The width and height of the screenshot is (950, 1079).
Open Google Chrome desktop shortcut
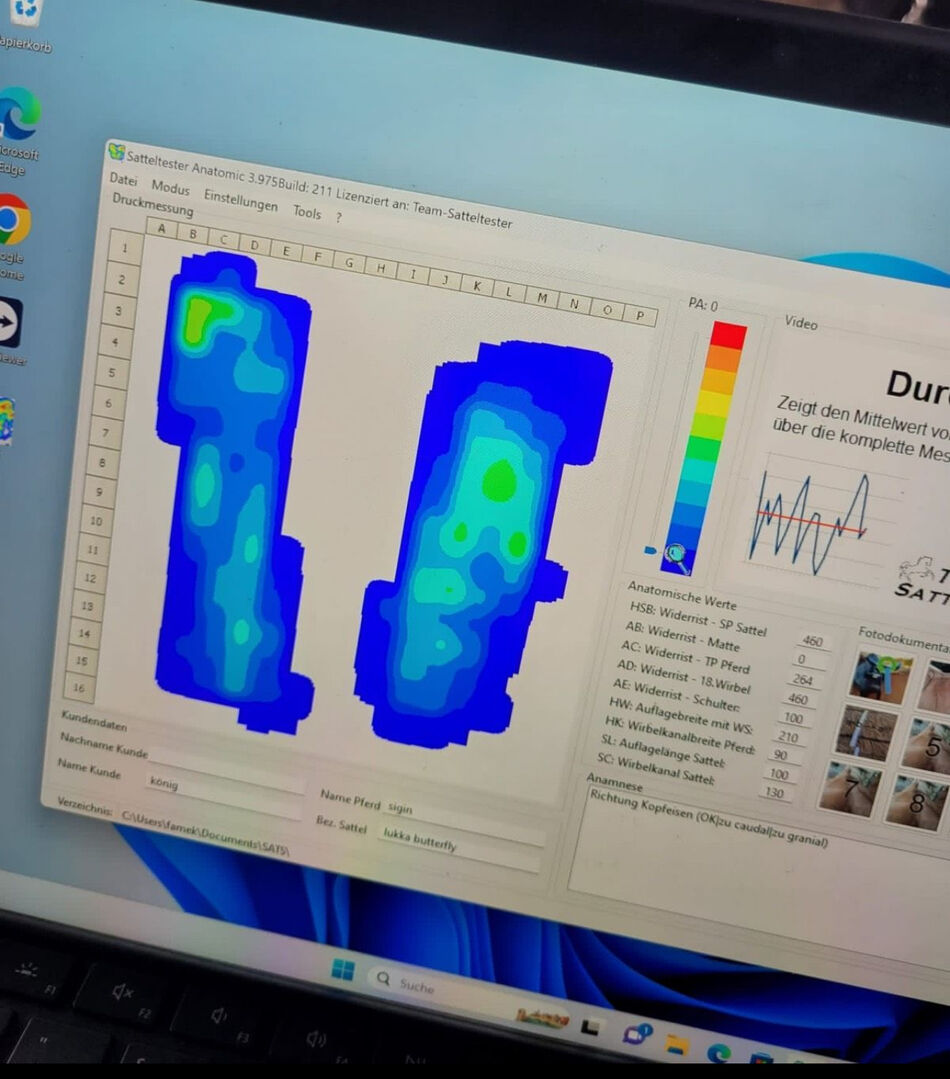pos(12,220)
